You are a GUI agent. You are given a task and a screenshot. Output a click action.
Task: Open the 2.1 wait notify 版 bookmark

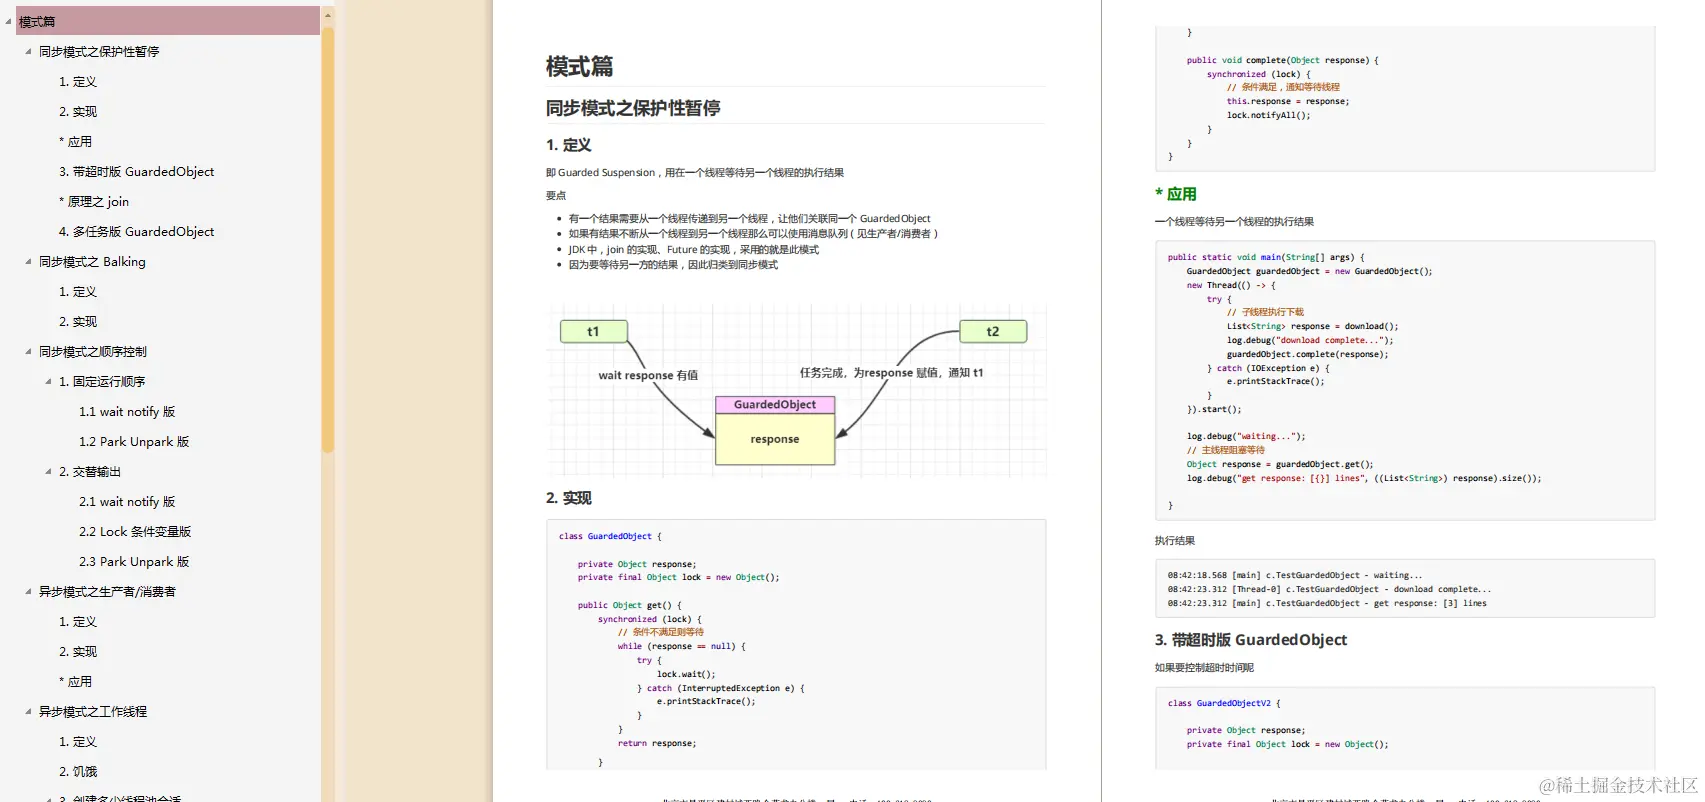pos(127,501)
